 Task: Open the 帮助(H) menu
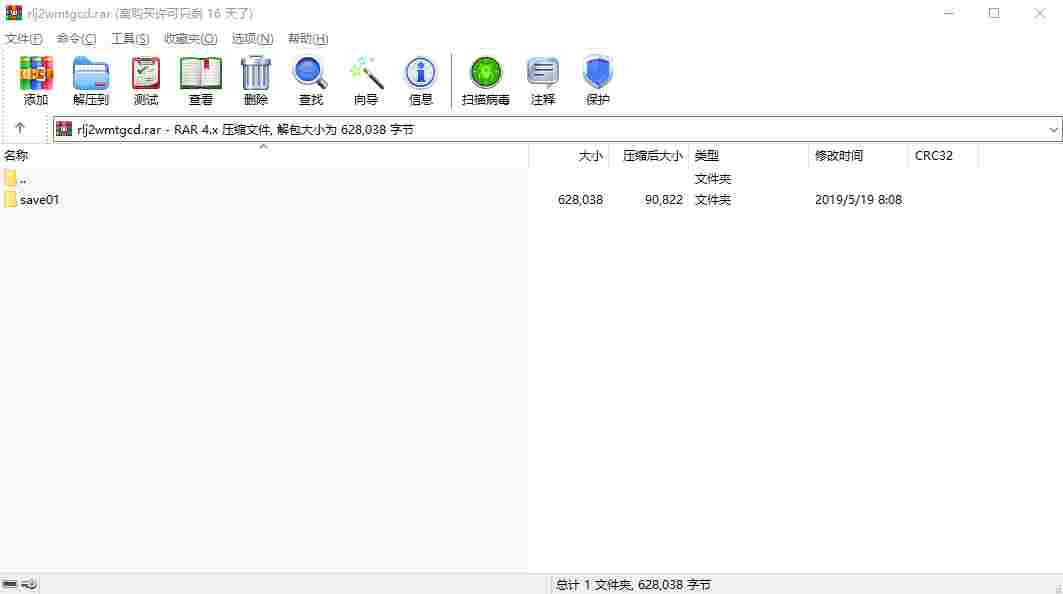tap(308, 39)
